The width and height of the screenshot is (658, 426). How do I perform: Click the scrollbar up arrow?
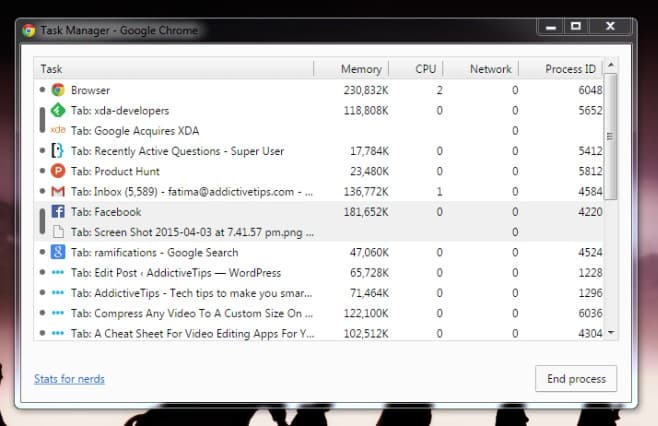[x=611, y=65]
